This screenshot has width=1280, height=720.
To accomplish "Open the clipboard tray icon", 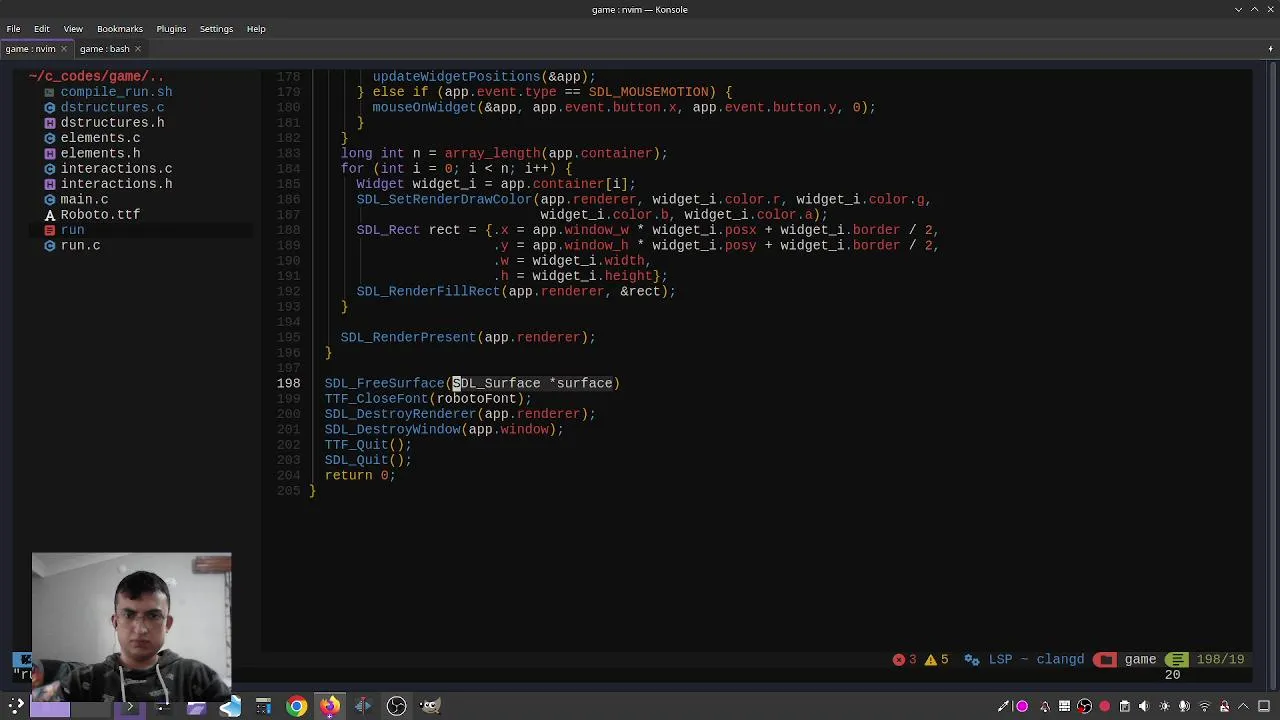I will tap(1125, 706).
